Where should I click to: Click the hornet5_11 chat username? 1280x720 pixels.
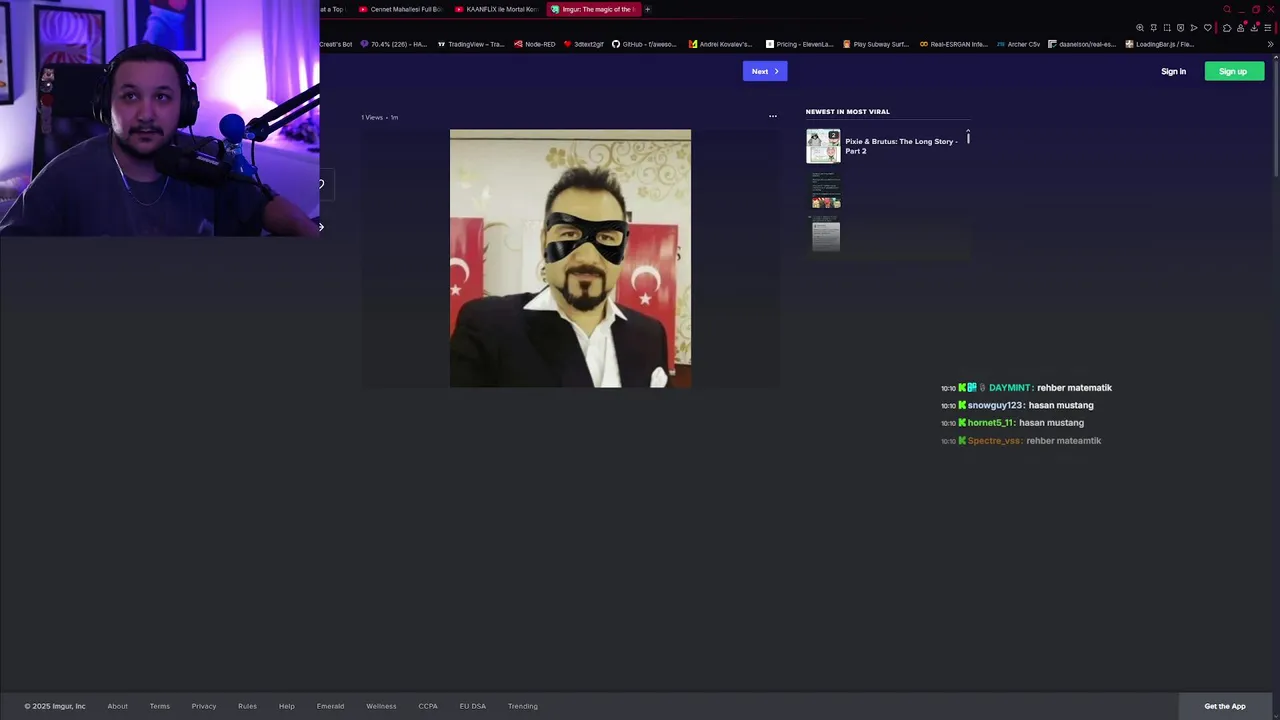tap(990, 423)
